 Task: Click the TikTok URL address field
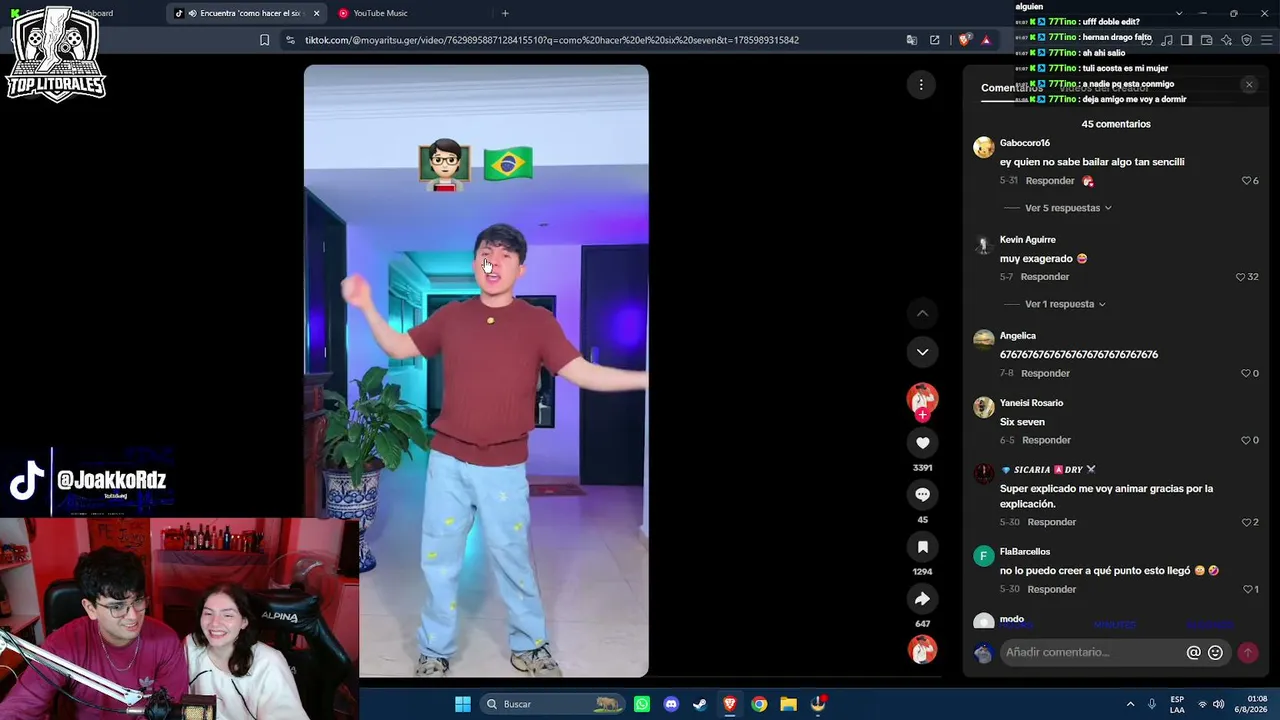click(x=552, y=40)
